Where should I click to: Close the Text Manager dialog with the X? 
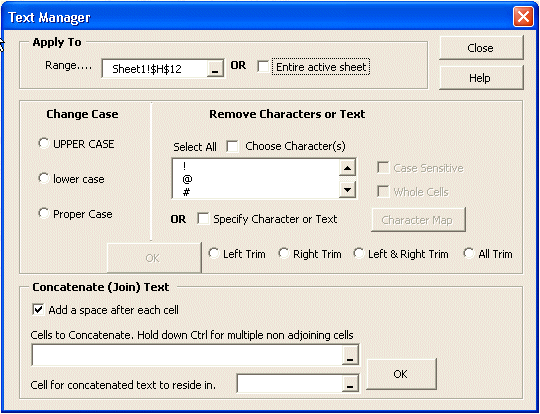(523, 17)
